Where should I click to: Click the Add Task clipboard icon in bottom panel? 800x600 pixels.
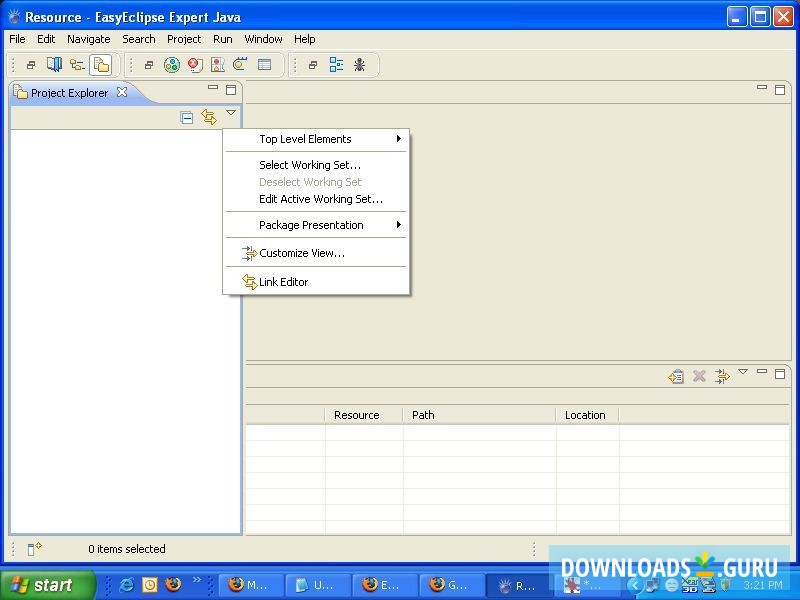(x=677, y=376)
